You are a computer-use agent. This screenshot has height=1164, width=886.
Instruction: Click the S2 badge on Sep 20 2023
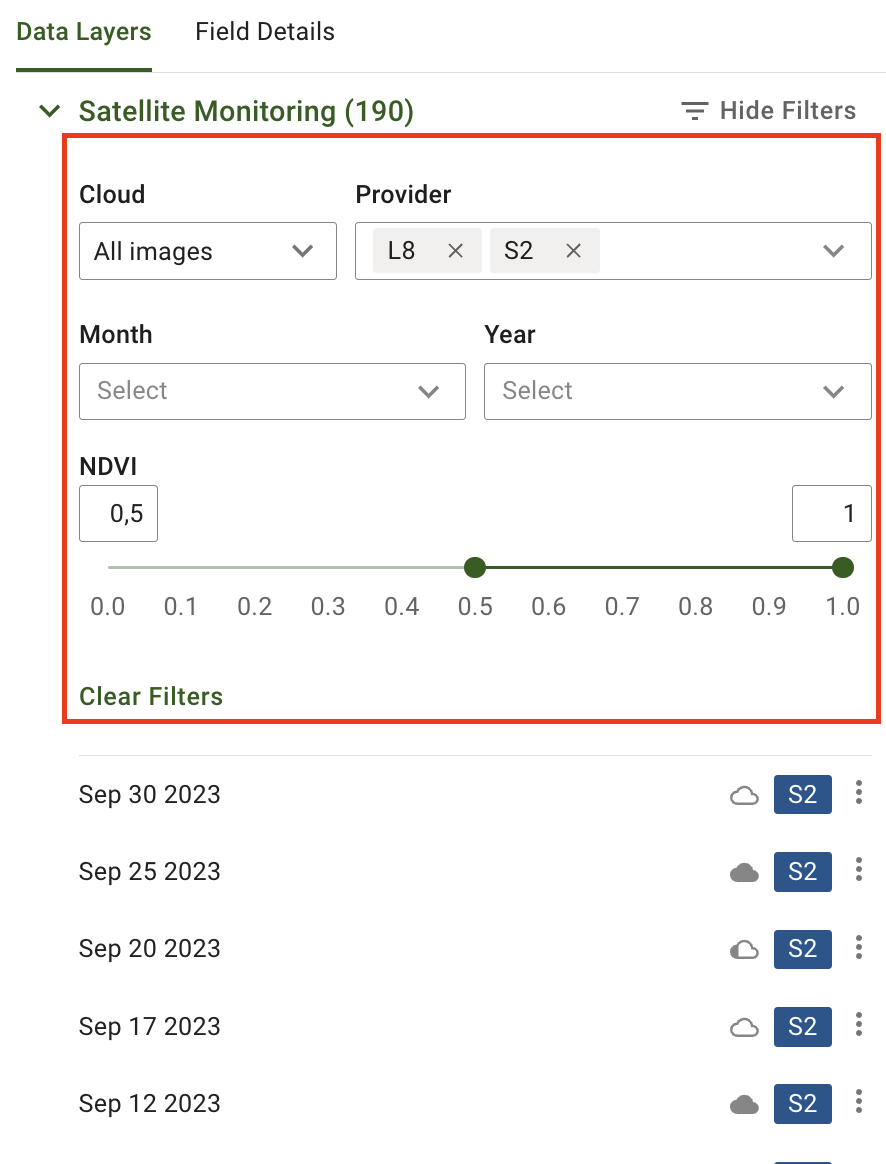tap(802, 949)
